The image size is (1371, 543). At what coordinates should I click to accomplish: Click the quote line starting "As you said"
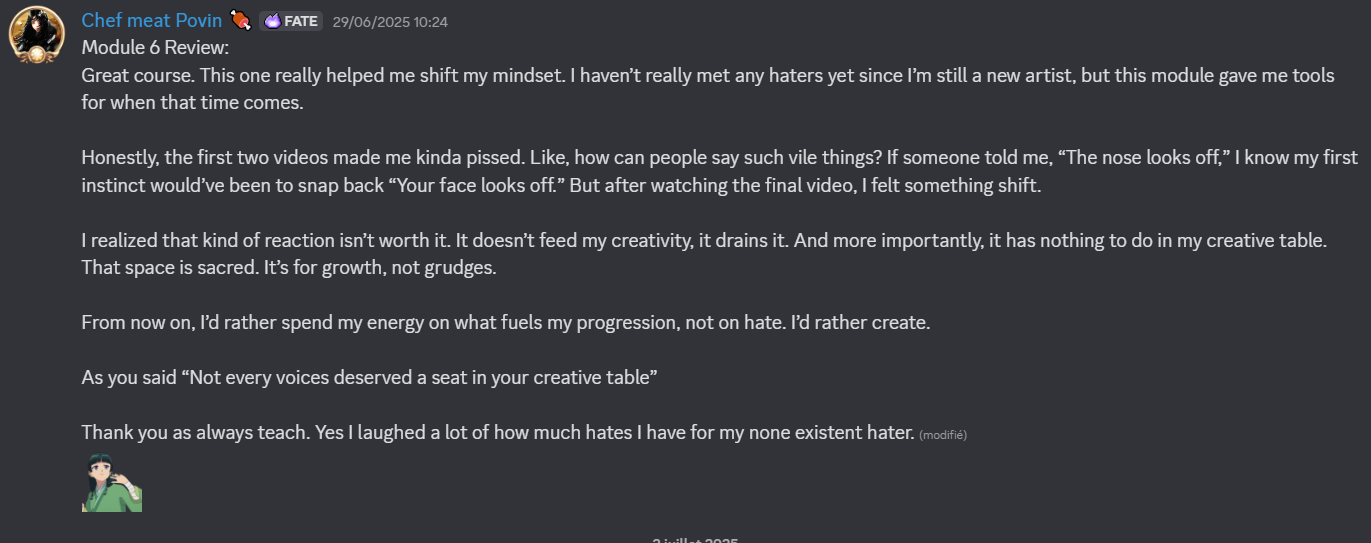click(x=368, y=378)
